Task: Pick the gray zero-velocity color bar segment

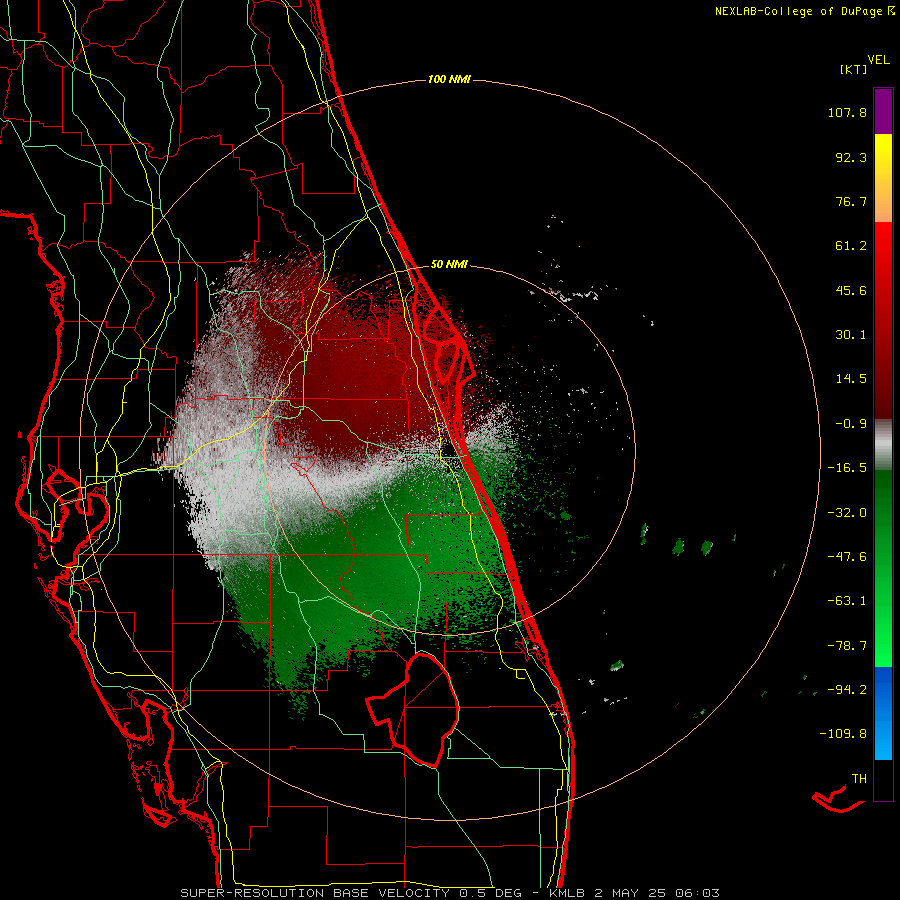Action: [x=883, y=445]
